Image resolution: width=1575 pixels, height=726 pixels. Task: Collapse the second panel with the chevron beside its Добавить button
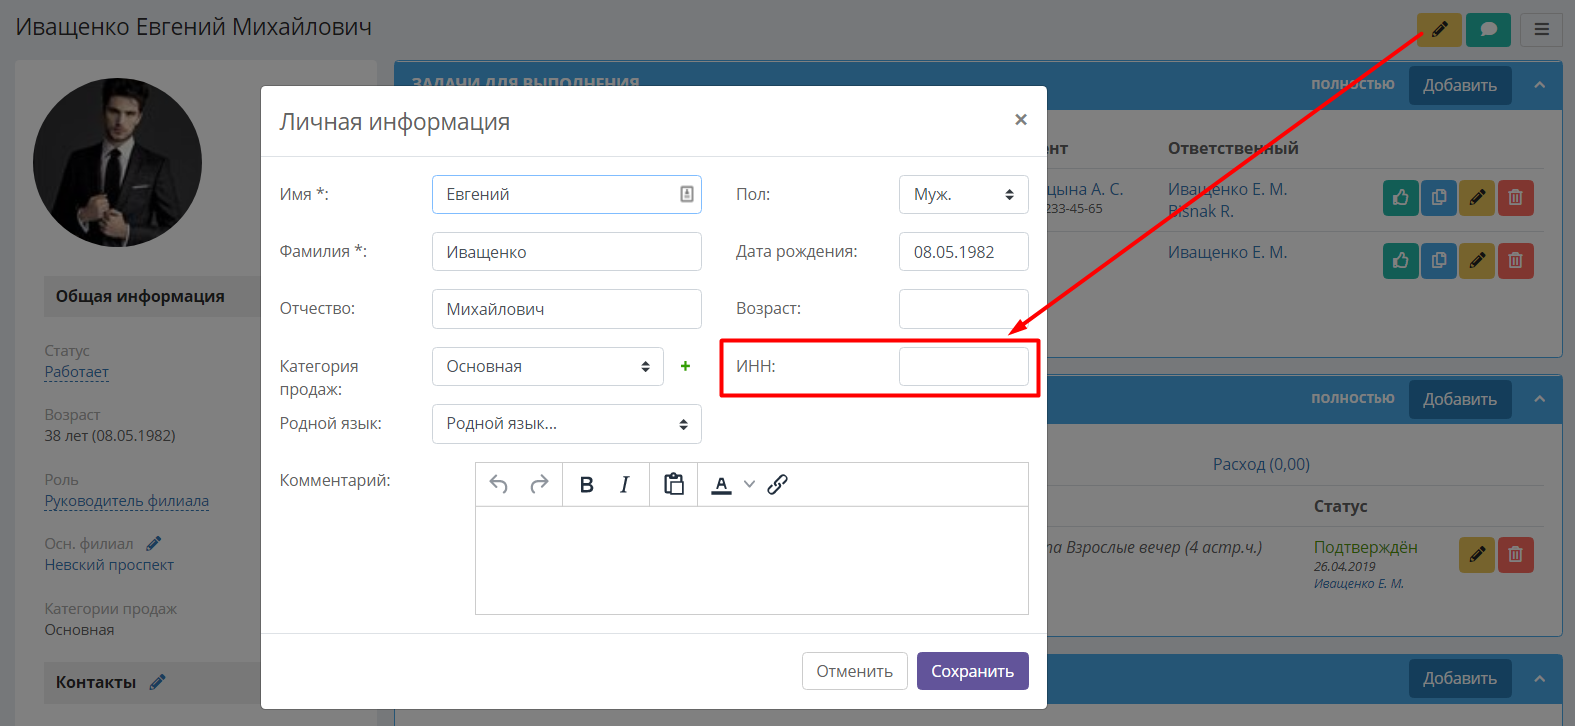(1539, 400)
